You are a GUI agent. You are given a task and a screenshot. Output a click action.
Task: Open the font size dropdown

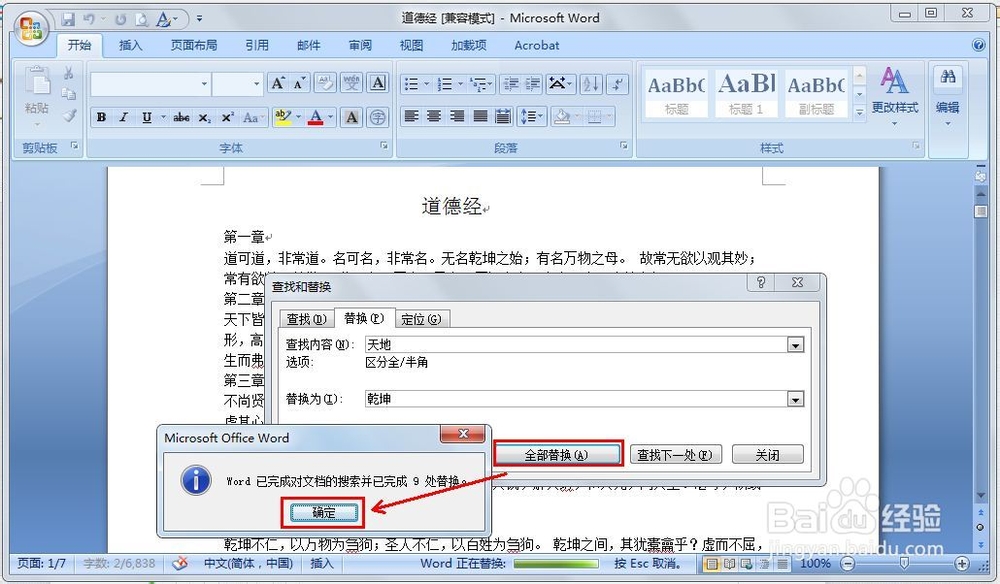[x=256, y=83]
